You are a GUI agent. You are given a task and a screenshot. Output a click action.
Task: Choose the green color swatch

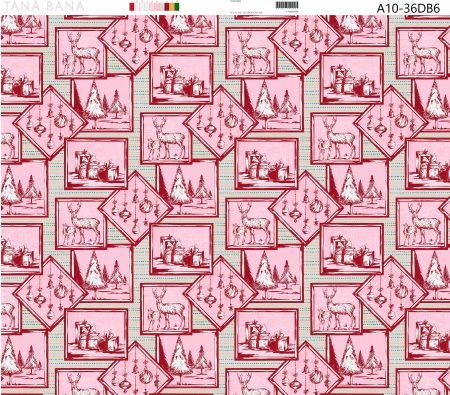177,7
